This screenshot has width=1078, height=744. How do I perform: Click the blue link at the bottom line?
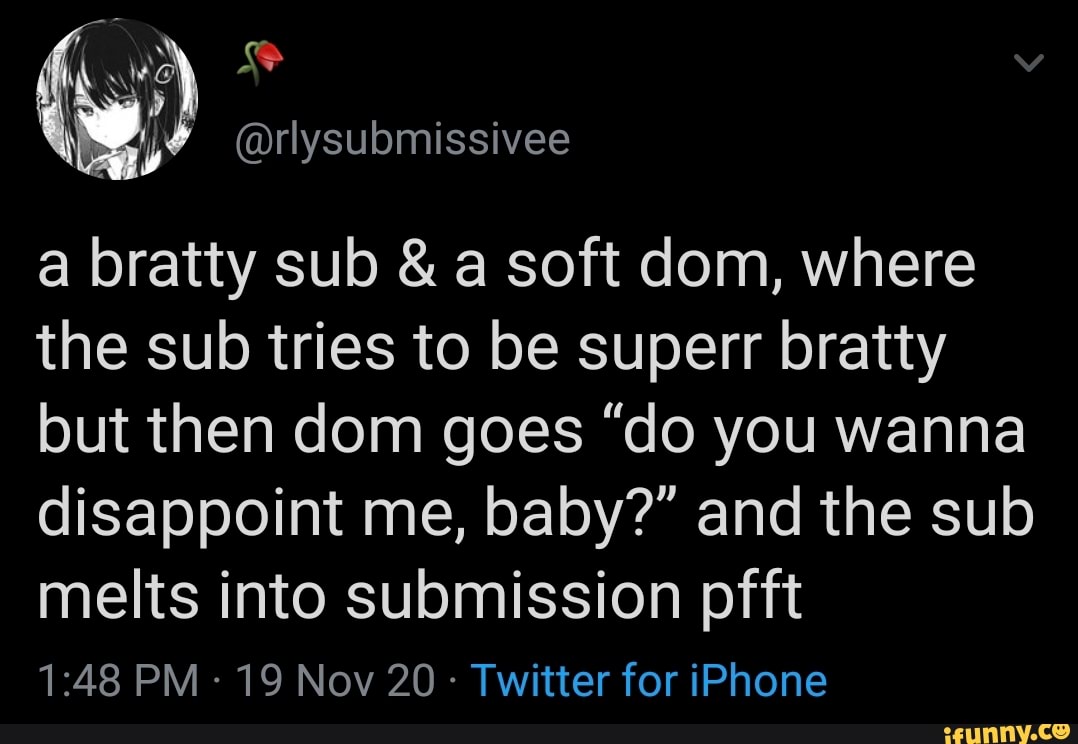(x=651, y=680)
